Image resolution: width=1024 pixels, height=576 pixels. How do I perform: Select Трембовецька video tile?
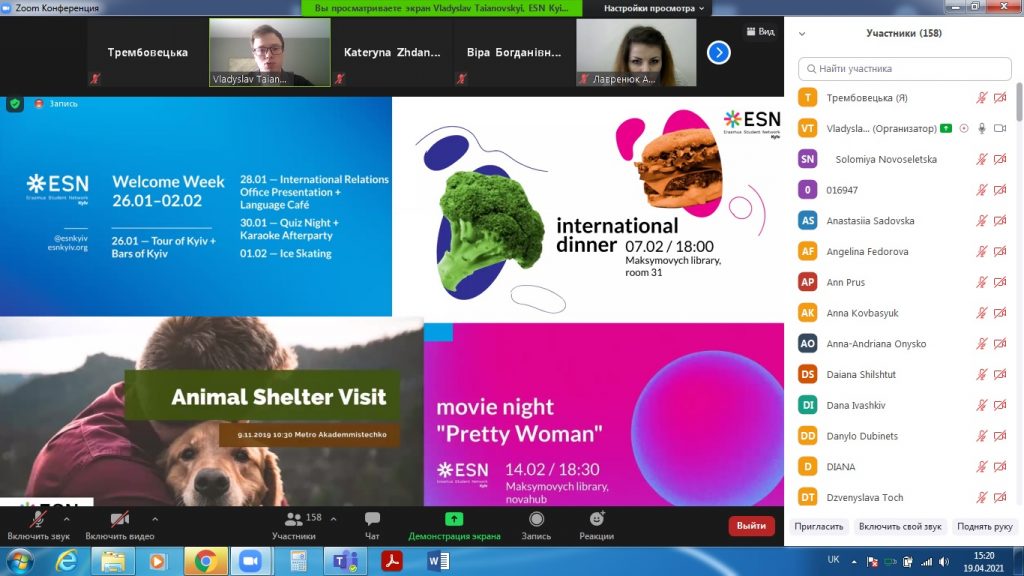coord(148,52)
